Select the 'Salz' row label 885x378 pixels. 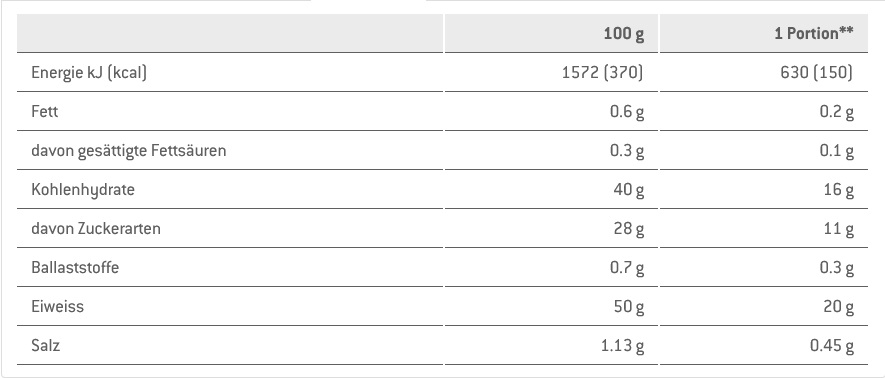(46, 345)
